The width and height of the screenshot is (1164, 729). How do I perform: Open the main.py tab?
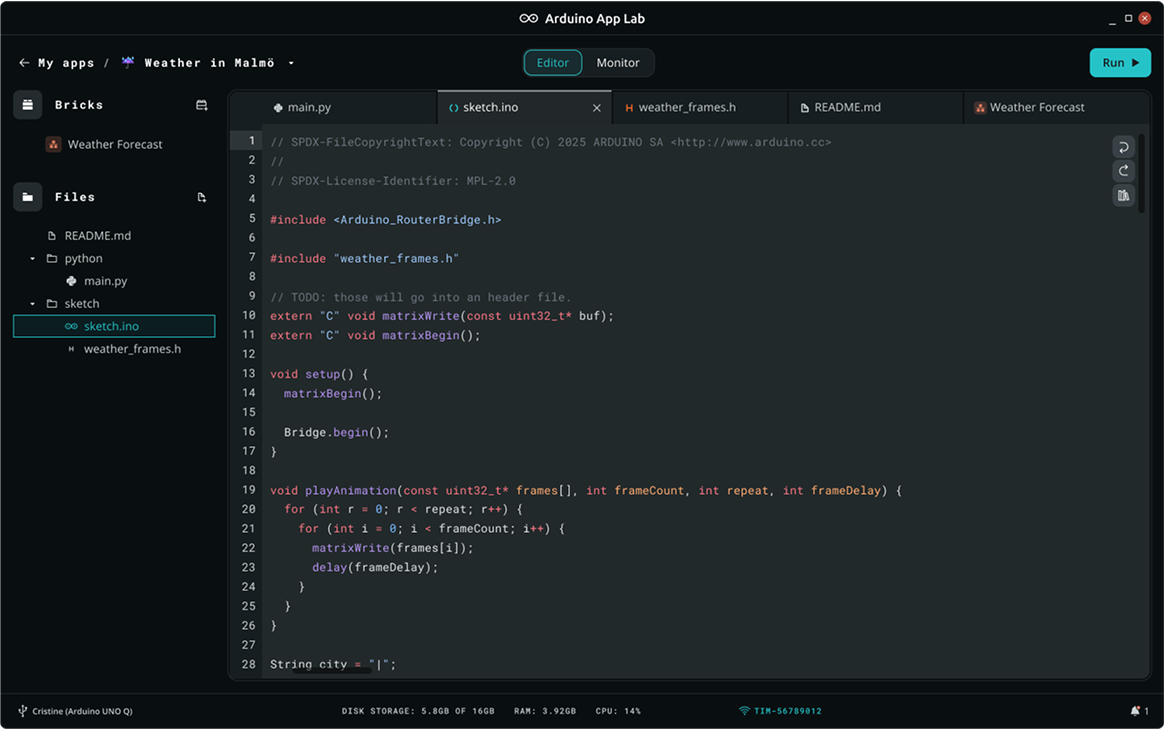click(308, 108)
